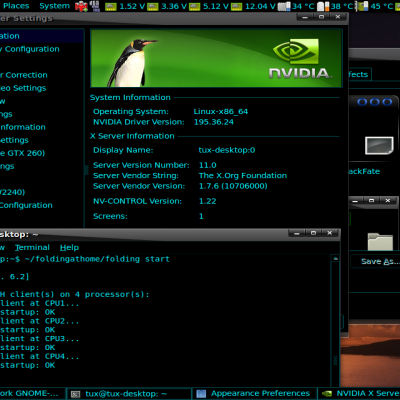
Task: Click the Linux-x86_64 operating system value
Action: (x=221, y=112)
